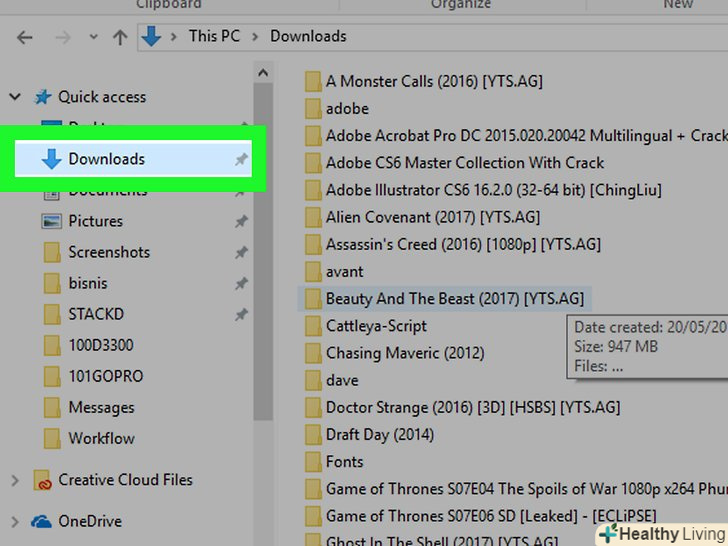Open the recent locations dropdown chevron
This screenshot has height=546, width=728.
93,37
